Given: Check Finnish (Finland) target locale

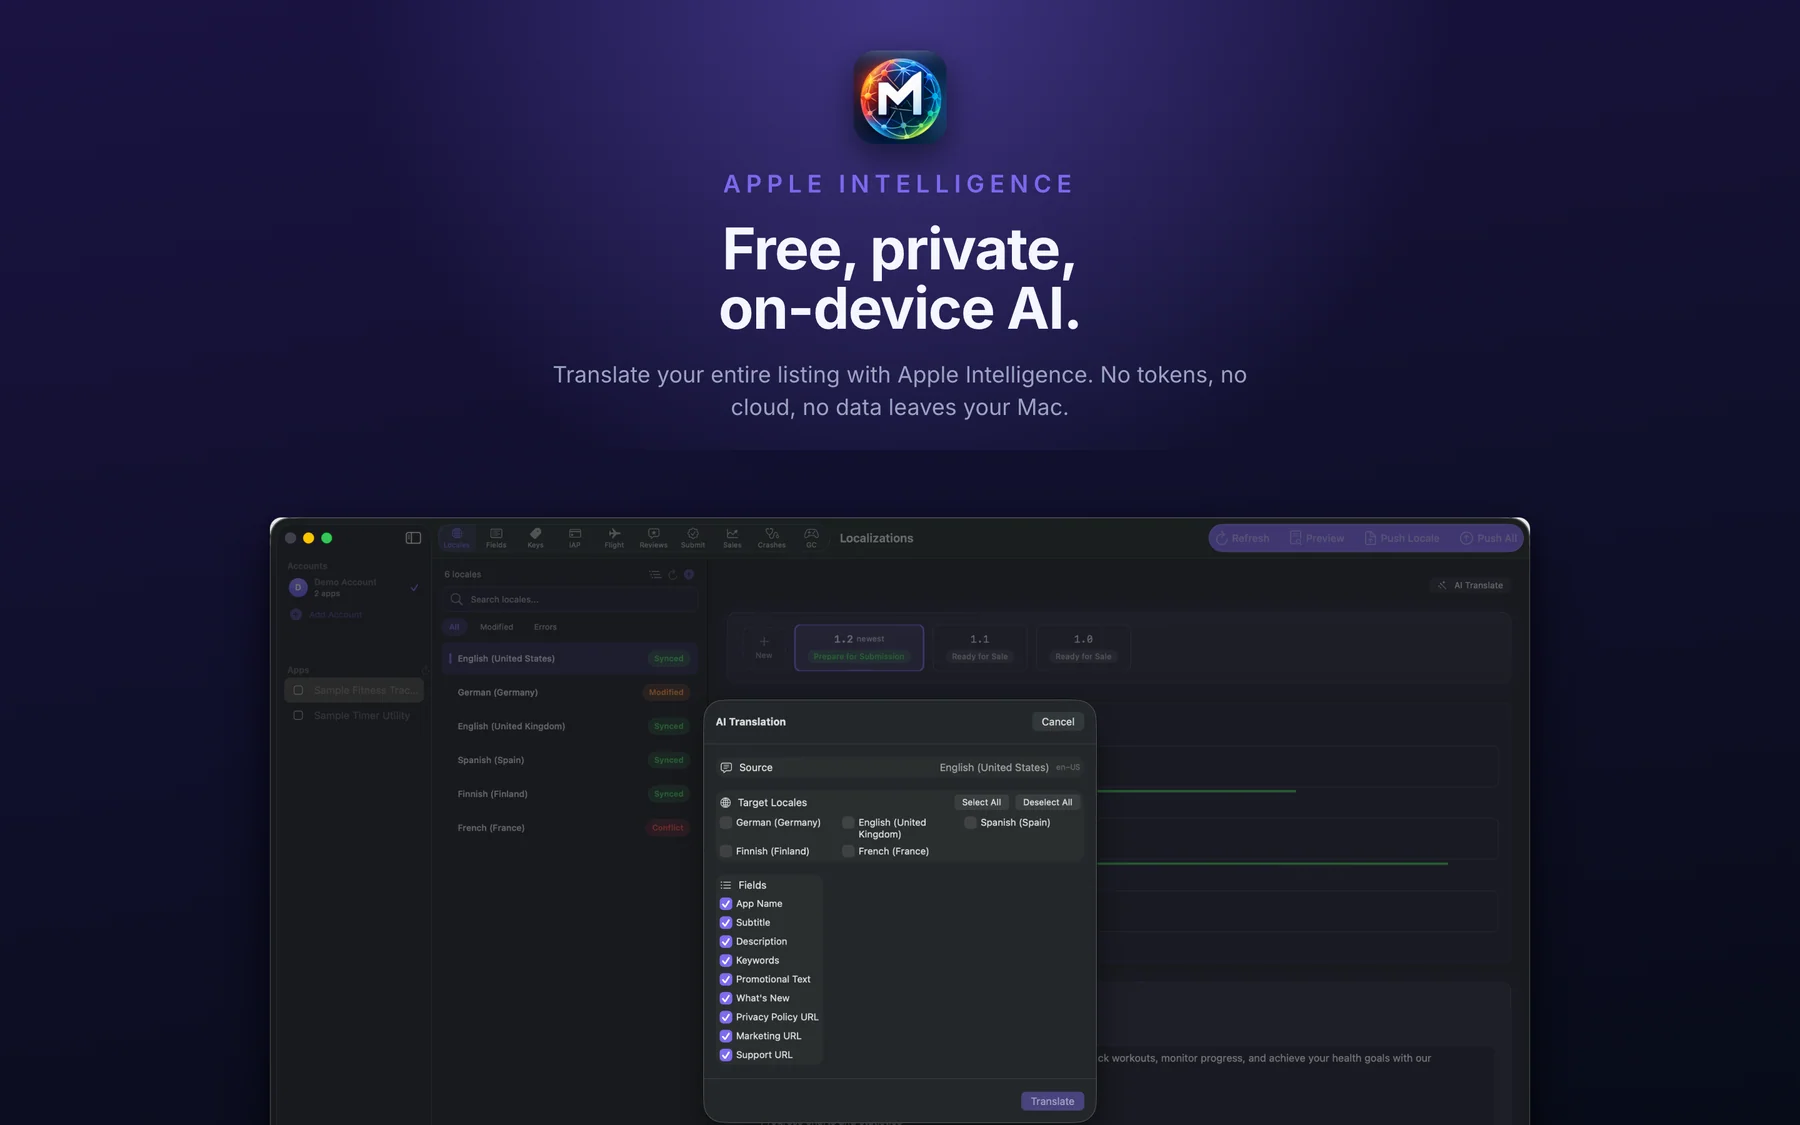Looking at the screenshot, I should click(x=726, y=851).
